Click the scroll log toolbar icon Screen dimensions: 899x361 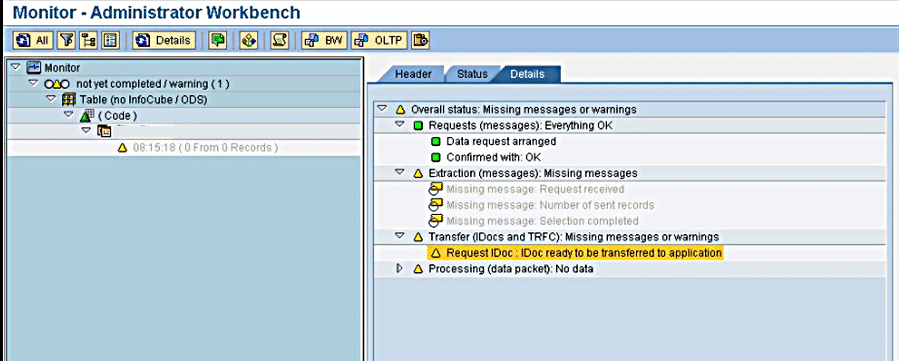[x=279, y=41]
